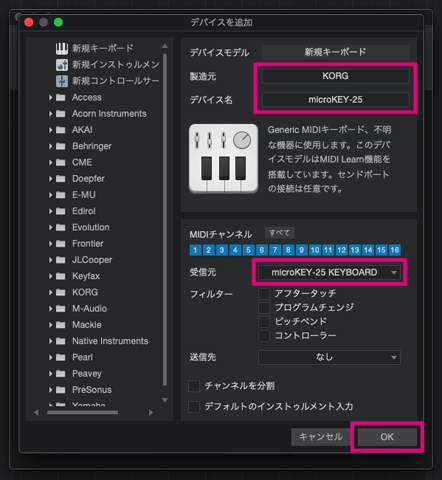Expand the Acorn Instruments folder
Image resolution: width=442 pixels, height=480 pixels.
[50, 114]
